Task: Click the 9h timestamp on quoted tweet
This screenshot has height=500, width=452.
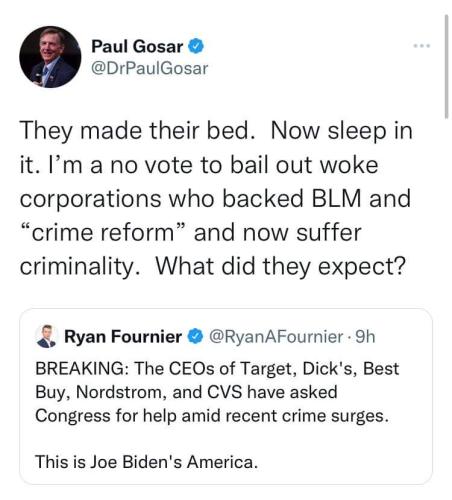Action: (x=365, y=337)
